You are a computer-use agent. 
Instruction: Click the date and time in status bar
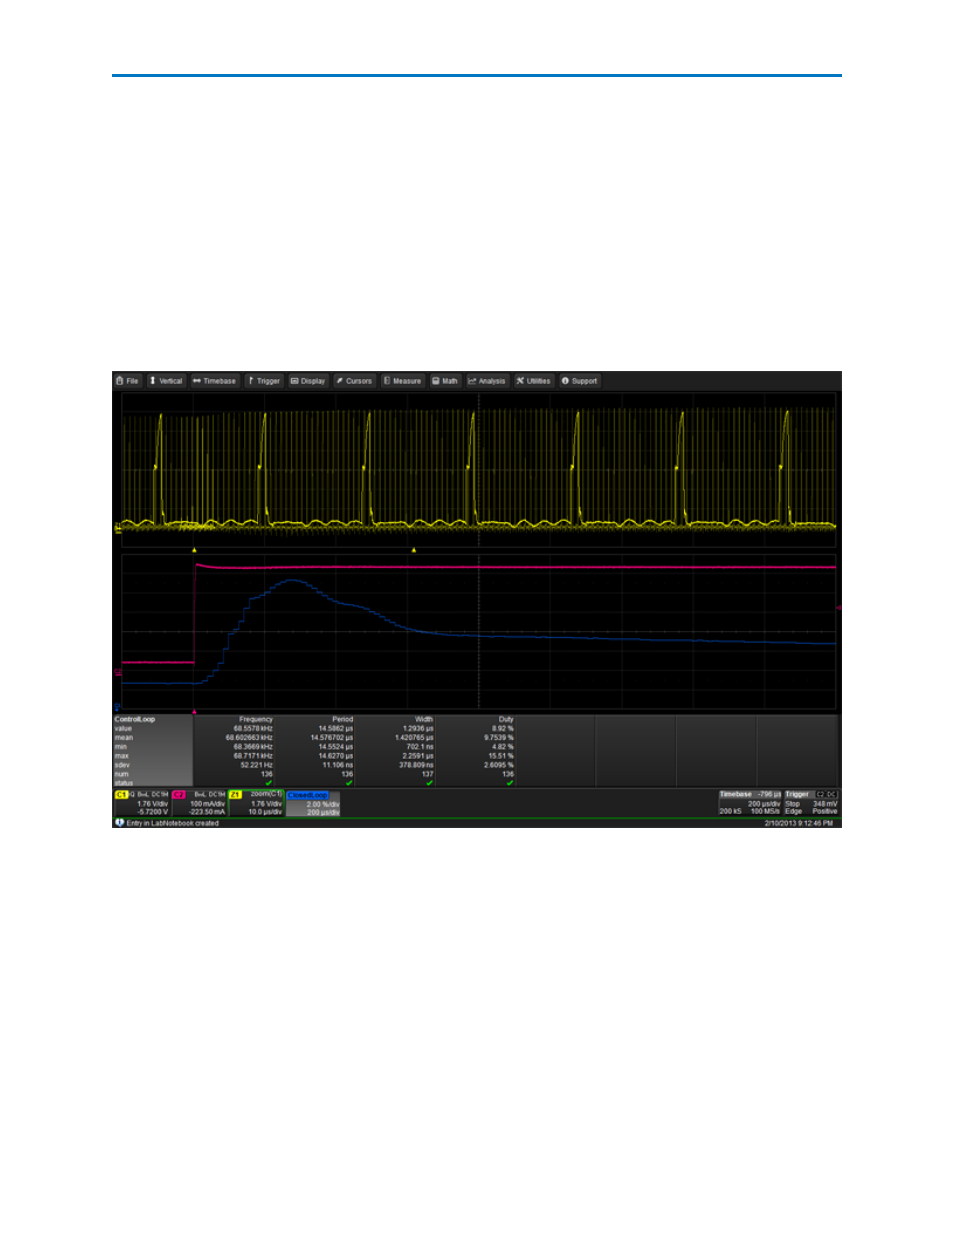tap(798, 823)
